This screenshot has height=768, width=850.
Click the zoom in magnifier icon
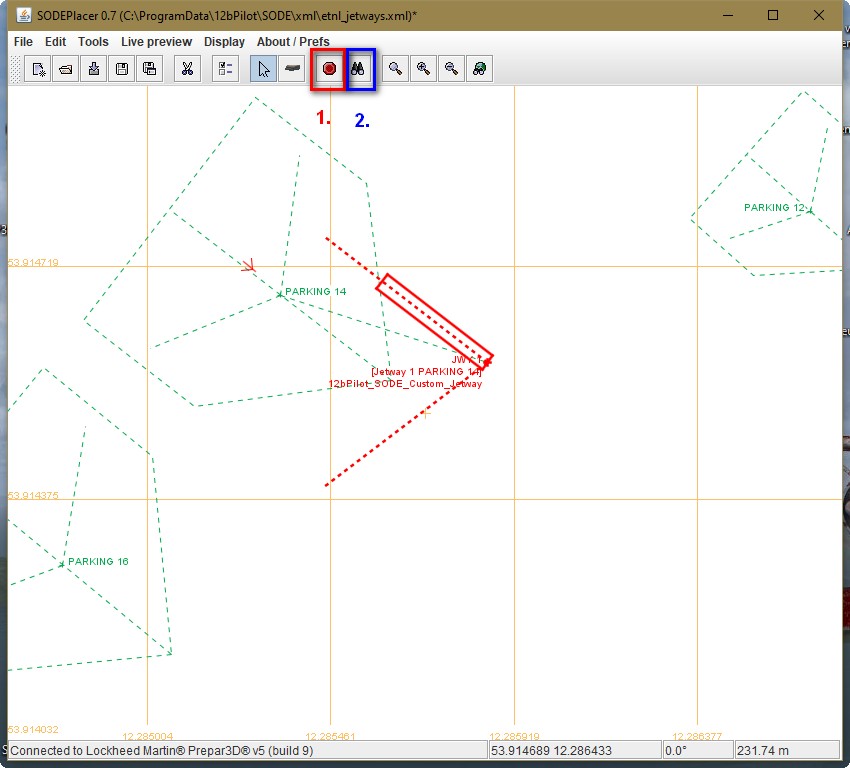424,69
